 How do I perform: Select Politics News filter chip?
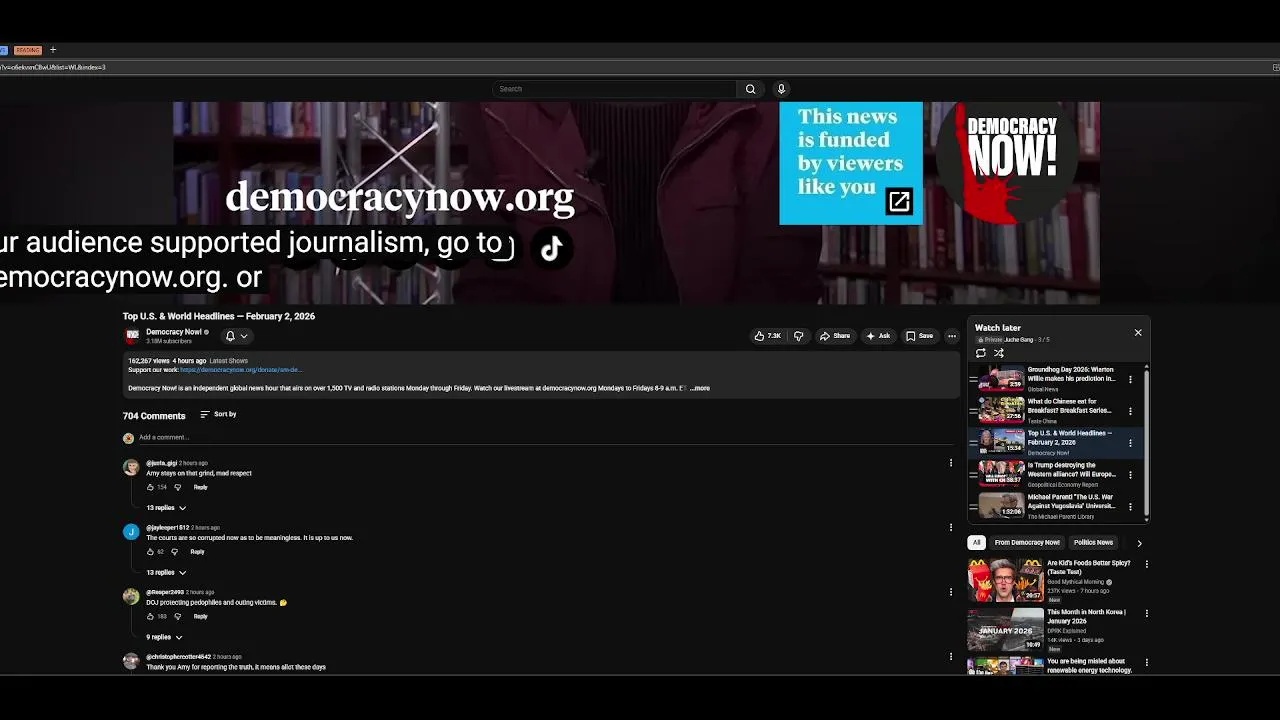pyautogui.click(x=1093, y=543)
